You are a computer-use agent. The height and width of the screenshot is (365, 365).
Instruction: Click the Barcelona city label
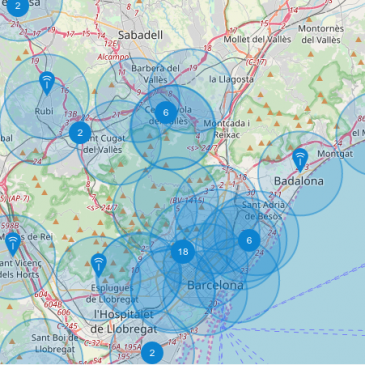tap(215, 285)
